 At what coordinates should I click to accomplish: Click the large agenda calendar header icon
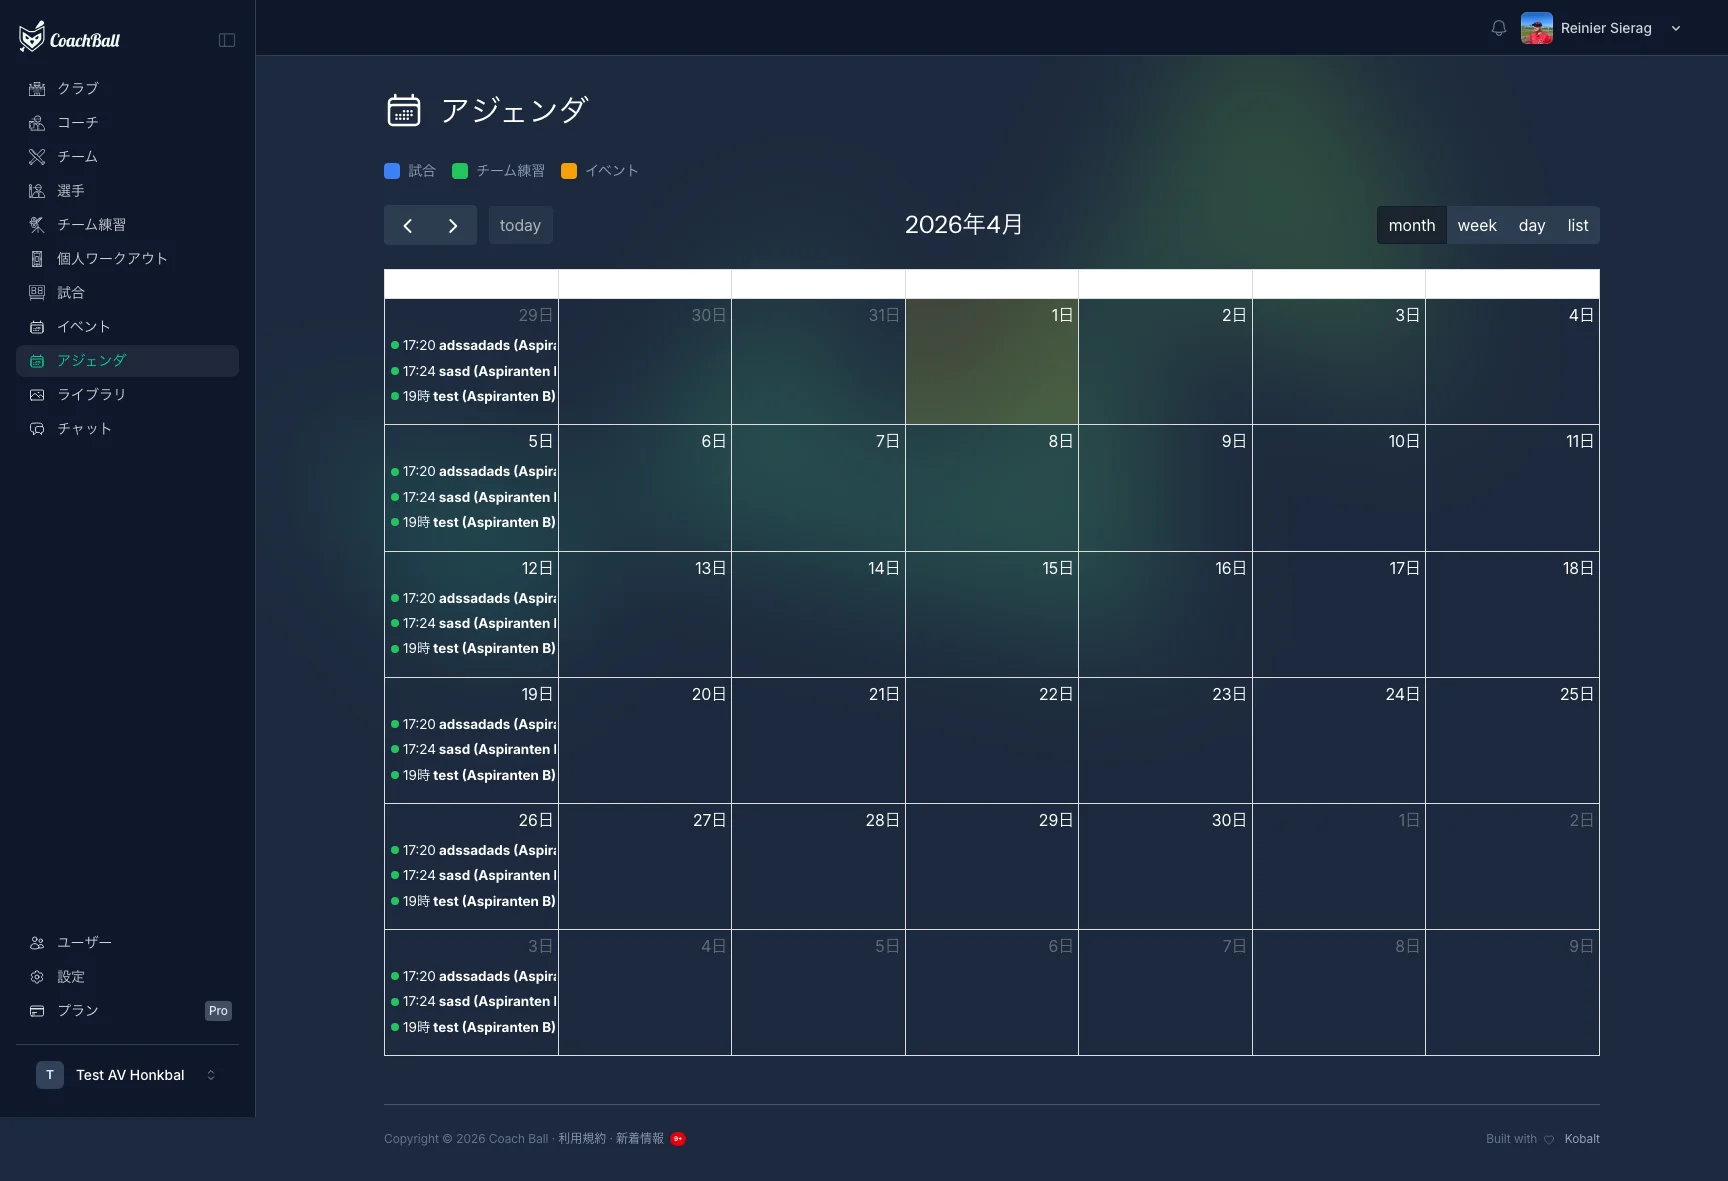tap(404, 110)
